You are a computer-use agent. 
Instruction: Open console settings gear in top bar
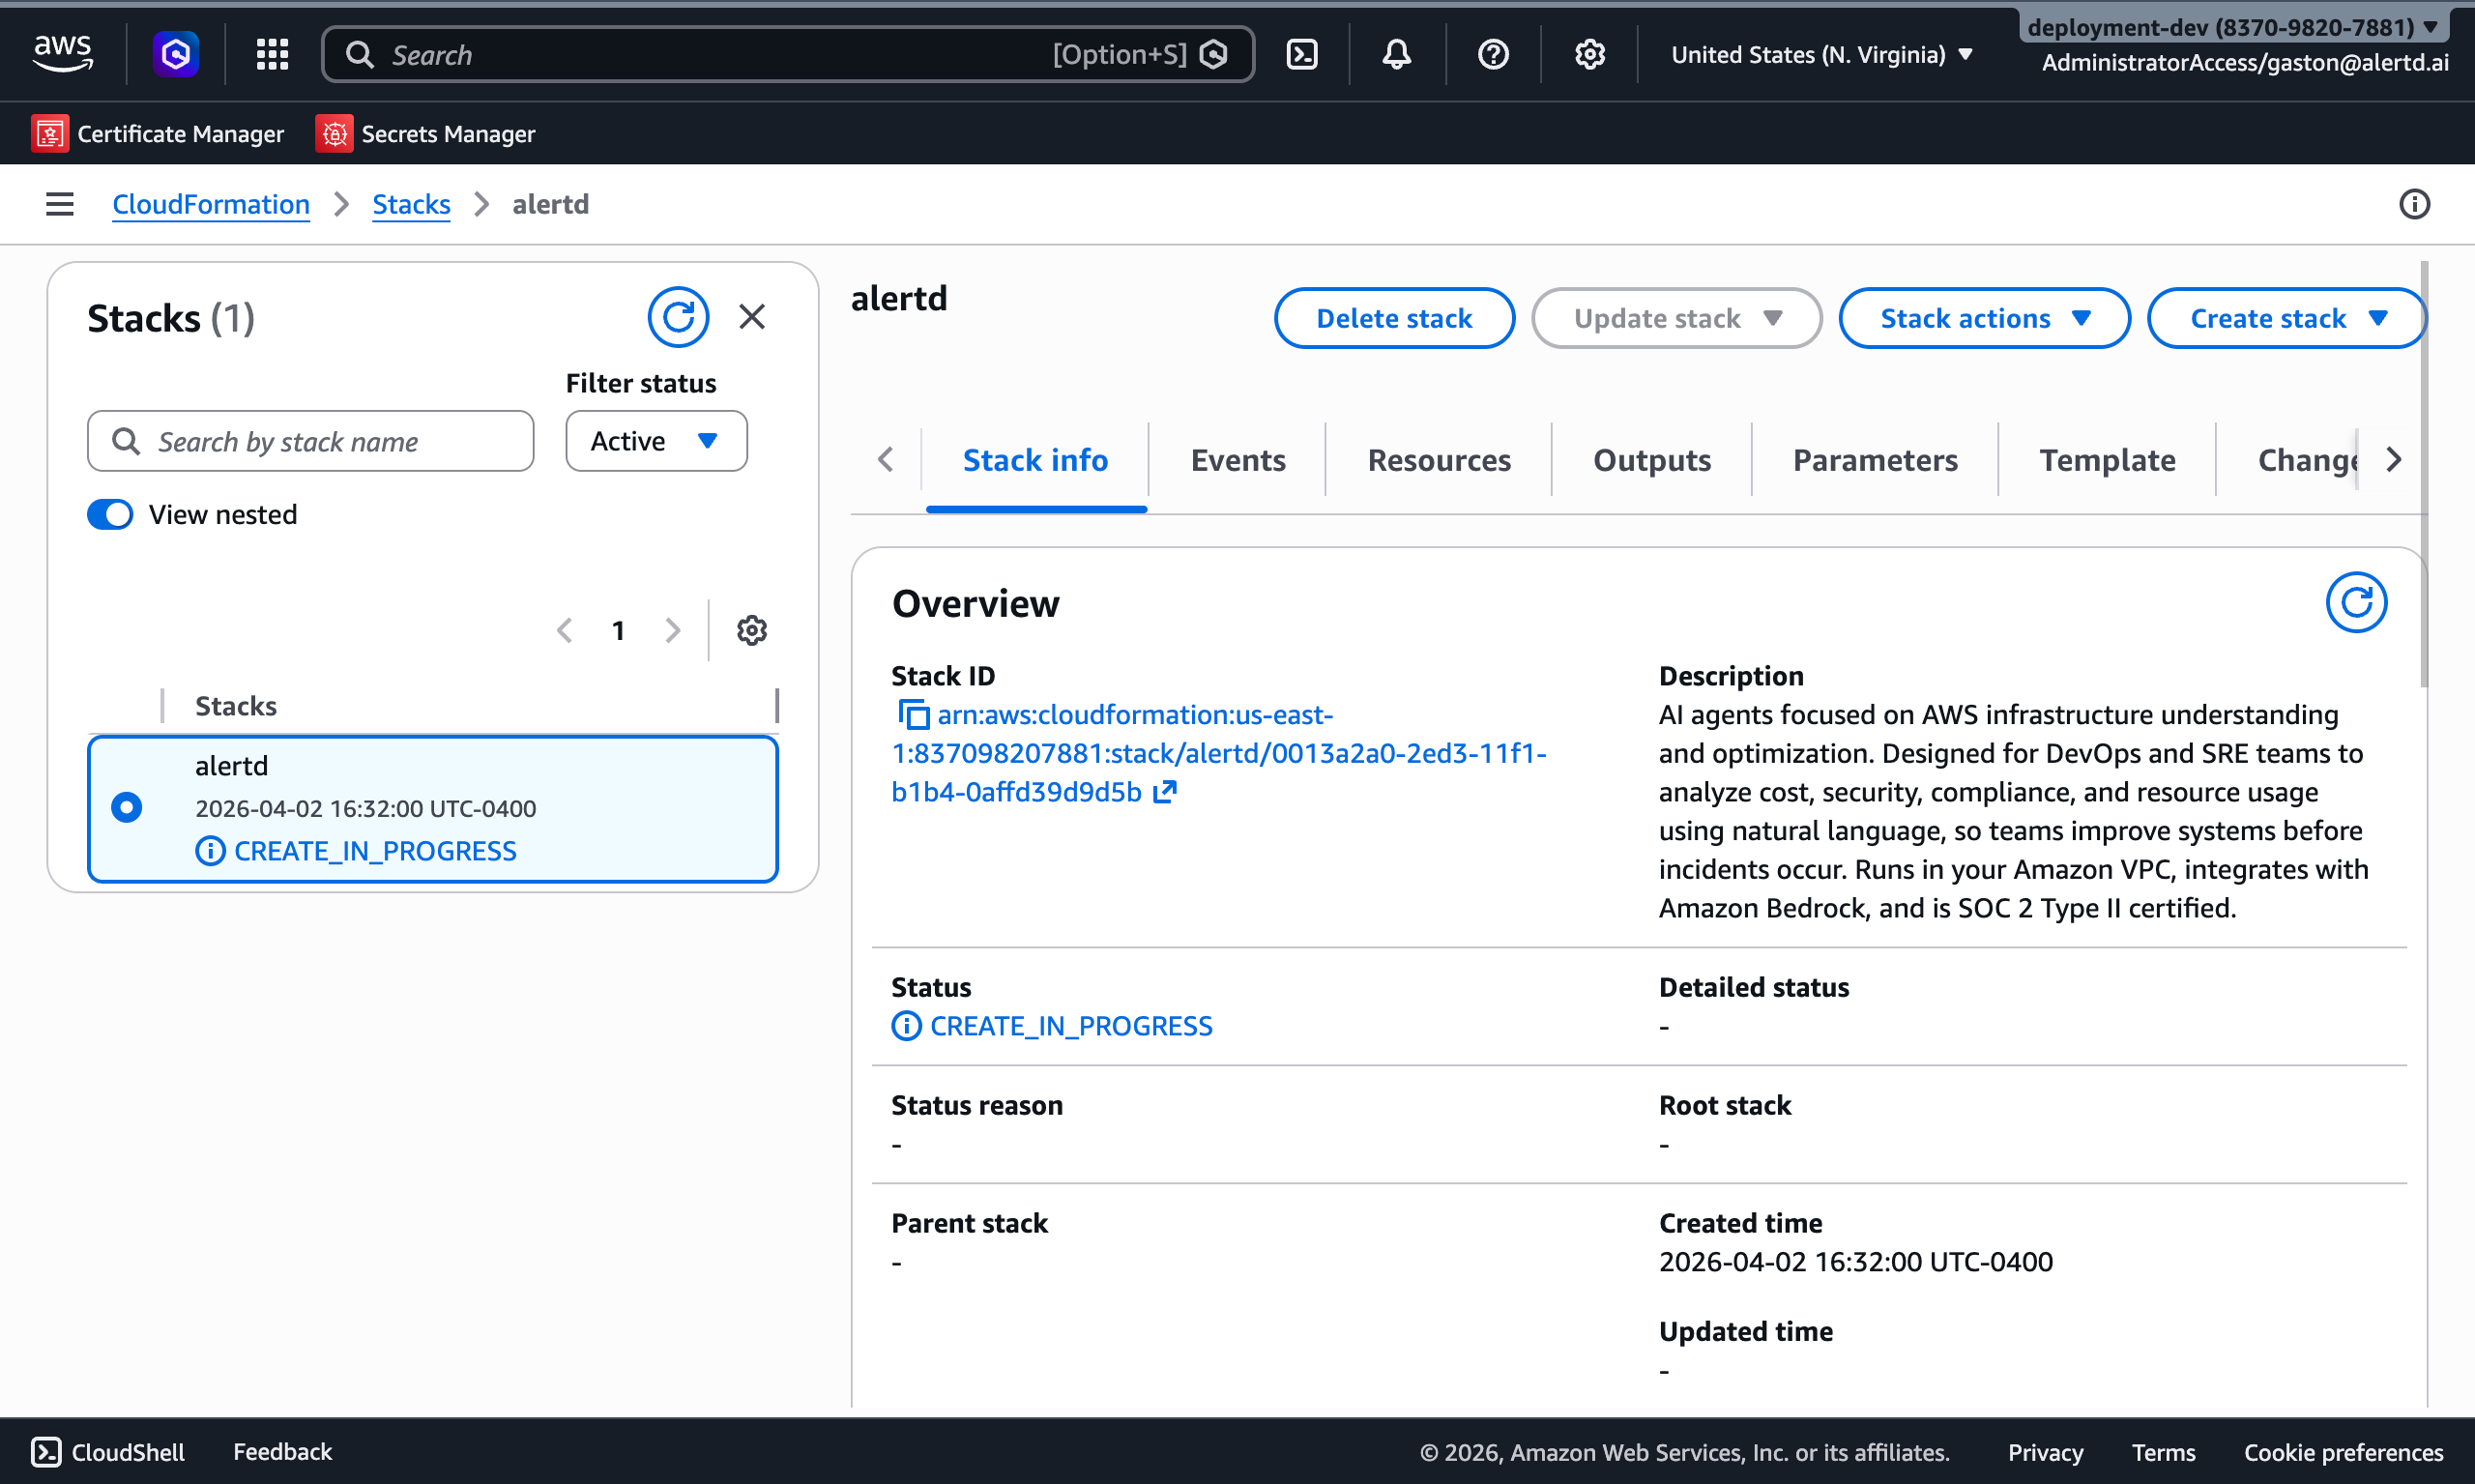[1589, 54]
